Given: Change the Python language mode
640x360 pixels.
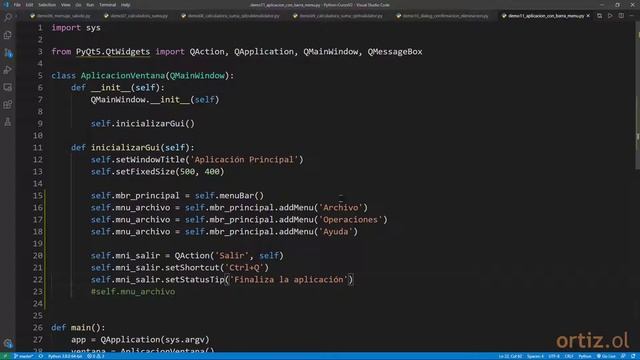Looking at the screenshot, I should click(x=585, y=356).
